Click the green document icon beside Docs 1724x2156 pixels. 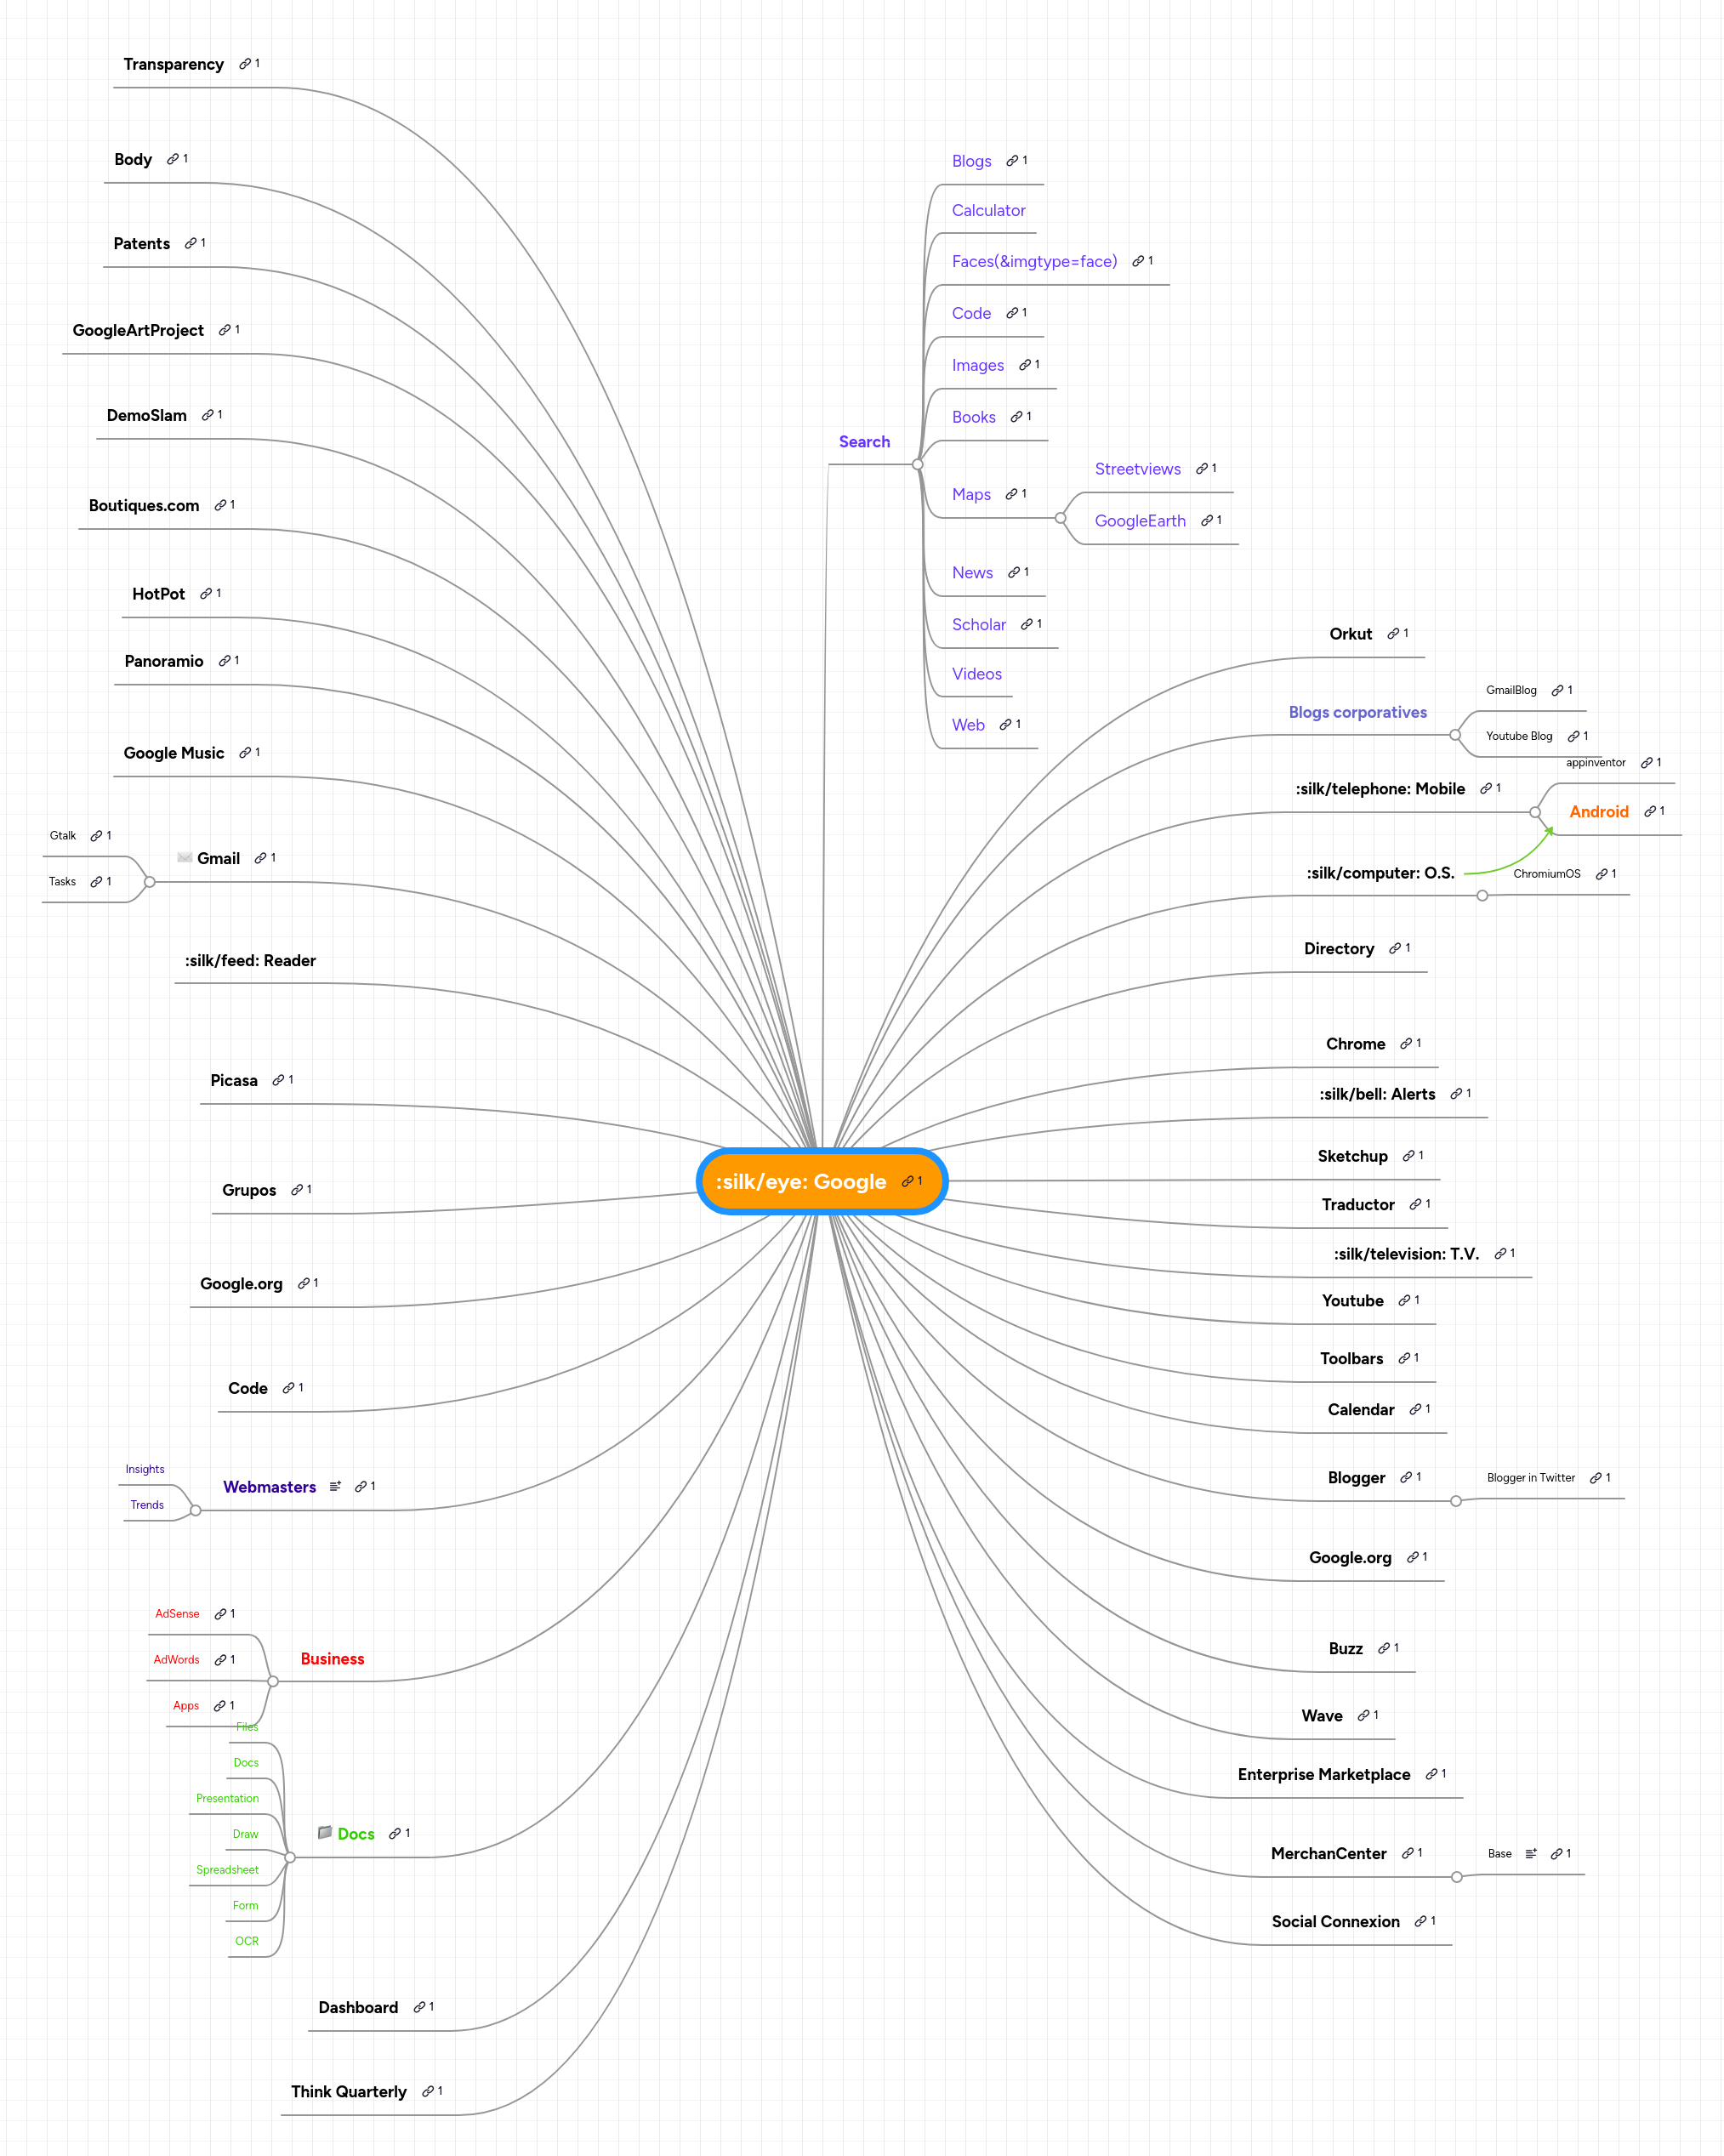pyautogui.click(x=323, y=1834)
